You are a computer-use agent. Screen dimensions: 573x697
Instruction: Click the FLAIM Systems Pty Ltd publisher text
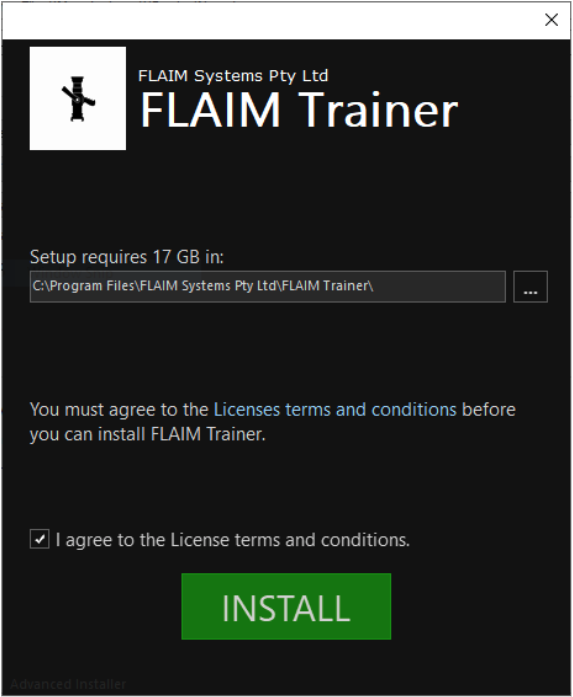point(233,76)
